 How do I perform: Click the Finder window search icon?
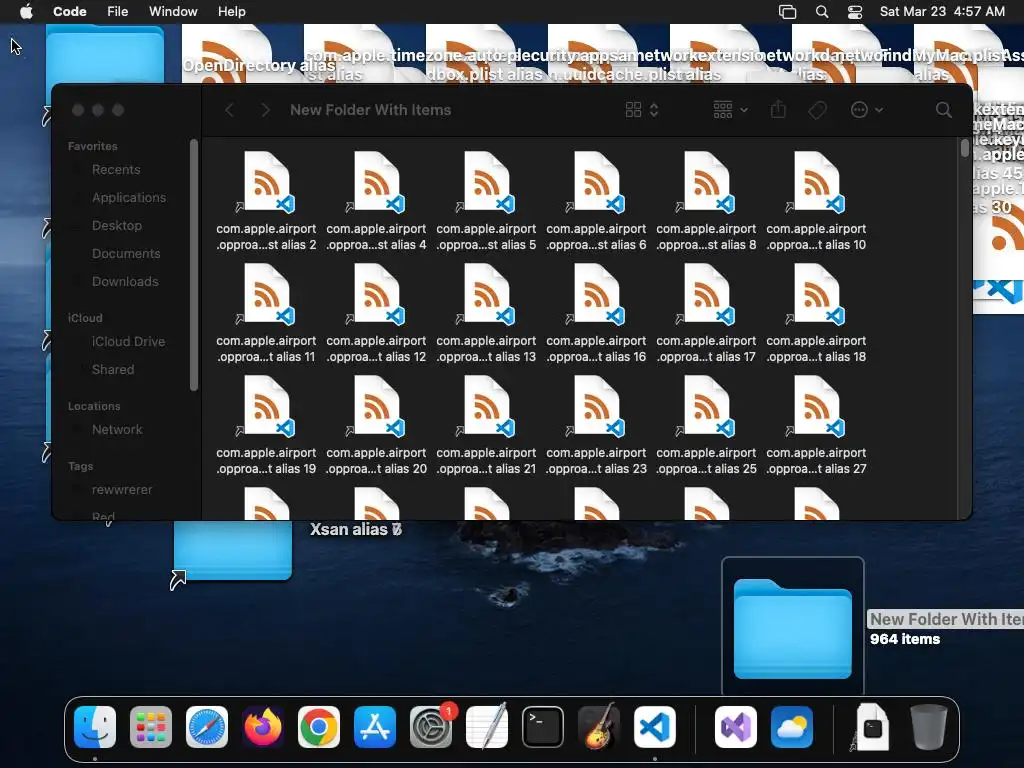pyautogui.click(x=944, y=110)
